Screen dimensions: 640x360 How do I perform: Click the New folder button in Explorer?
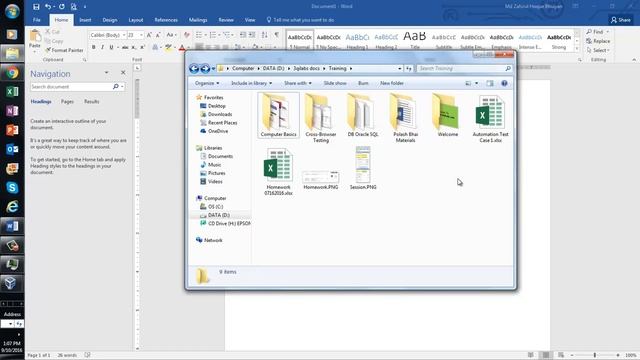pyautogui.click(x=392, y=83)
